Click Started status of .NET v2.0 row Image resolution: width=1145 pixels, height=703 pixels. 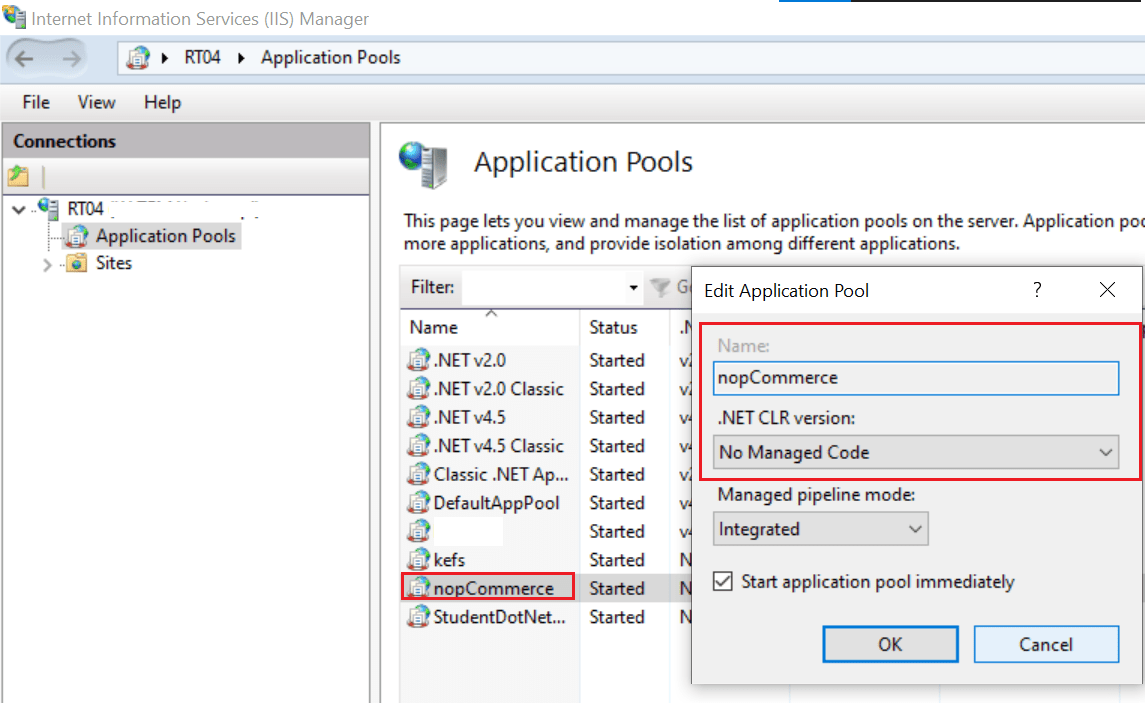[617, 361]
